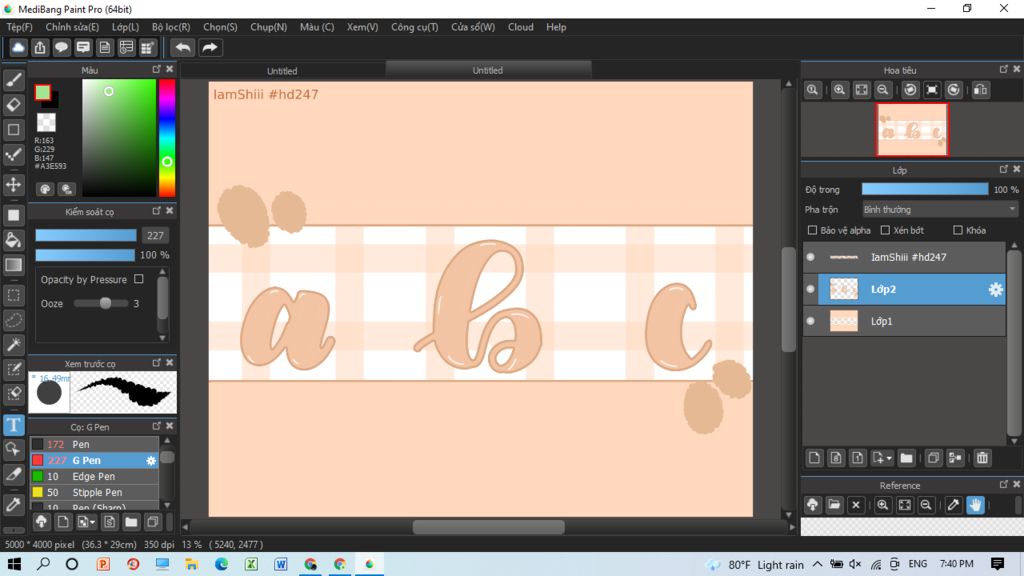Select the Move tool
This screenshot has height=576, width=1024.
pyautogui.click(x=13, y=185)
